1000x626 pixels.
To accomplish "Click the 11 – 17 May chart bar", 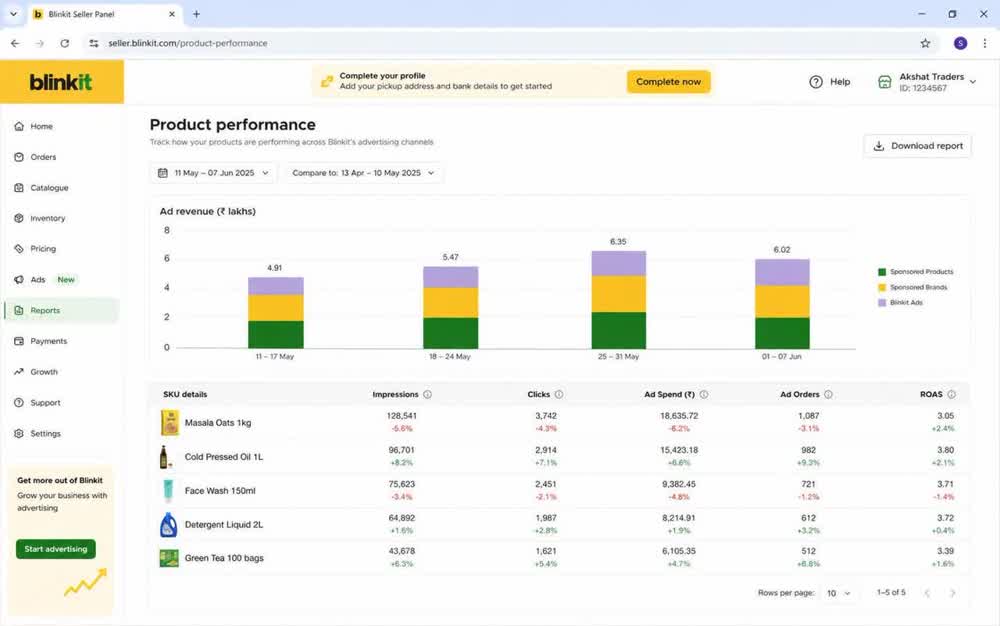I will click(276, 313).
